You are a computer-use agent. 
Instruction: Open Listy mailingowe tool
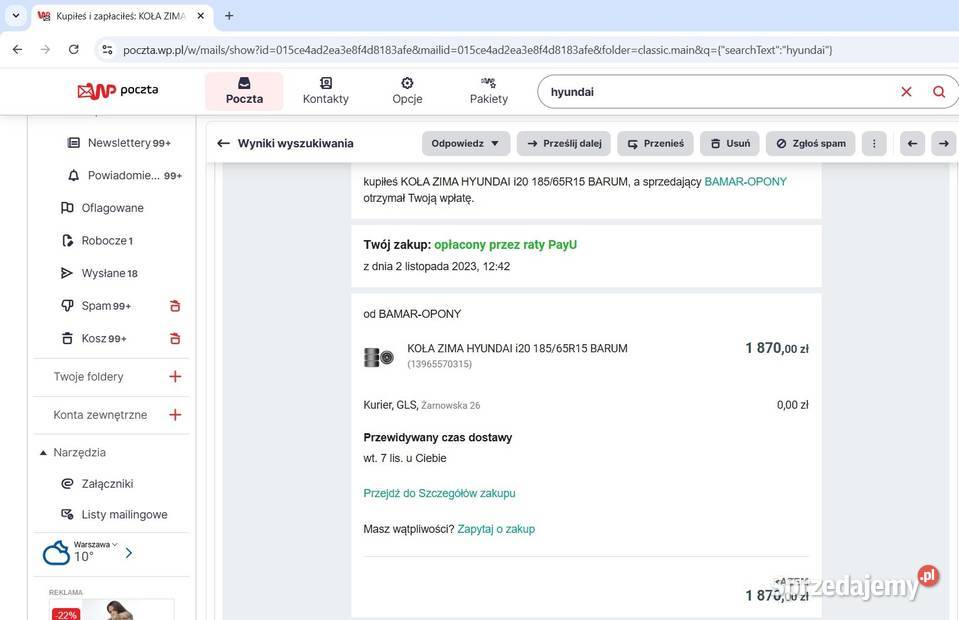[x=114, y=514]
